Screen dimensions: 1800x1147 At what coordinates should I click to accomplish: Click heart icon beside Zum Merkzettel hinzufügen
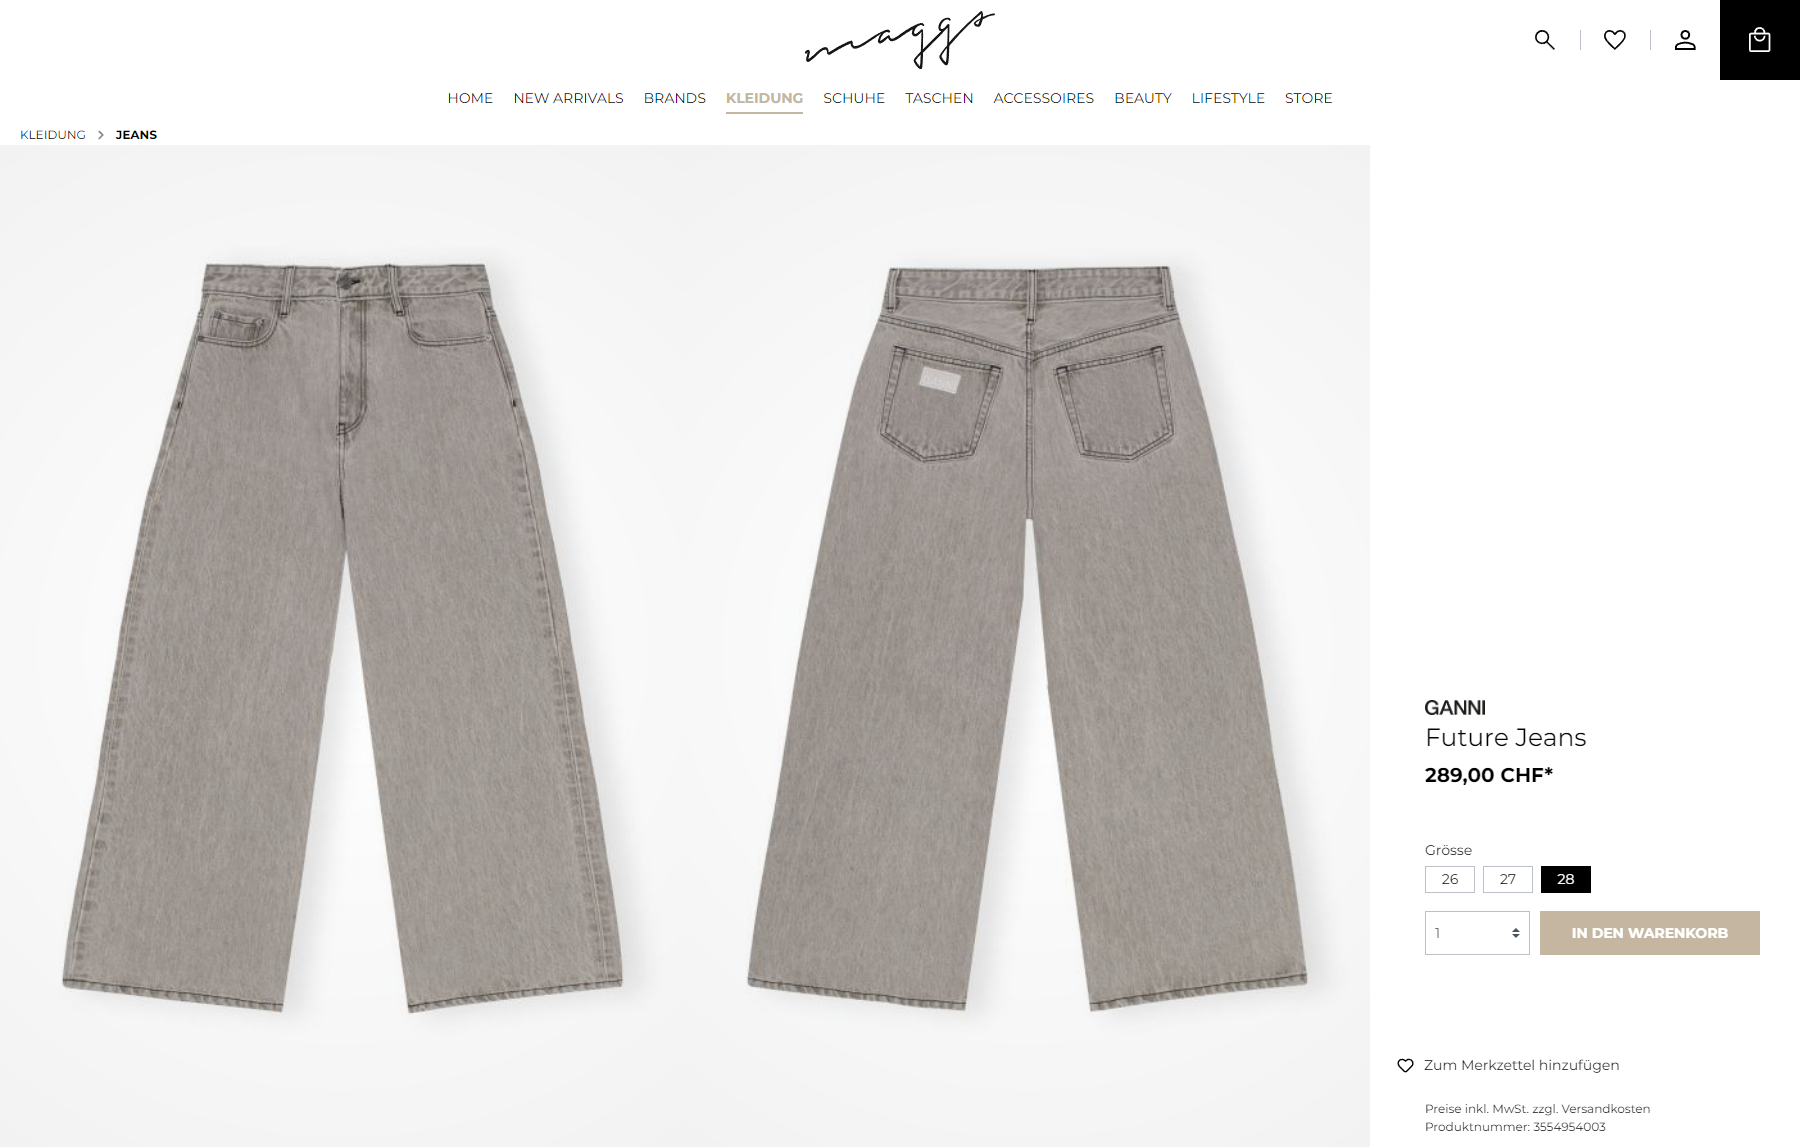[x=1405, y=1065]
